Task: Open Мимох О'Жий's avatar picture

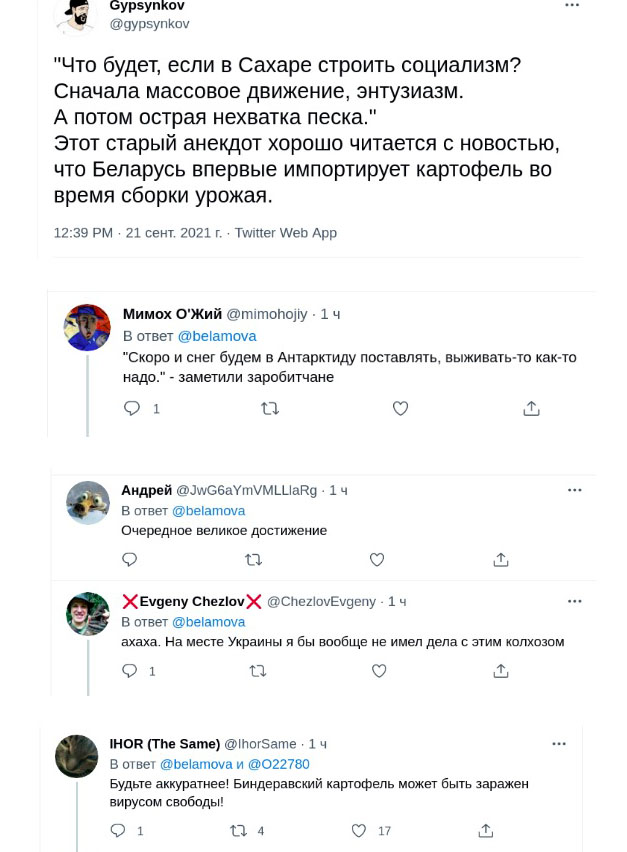Action: (87, 327)
